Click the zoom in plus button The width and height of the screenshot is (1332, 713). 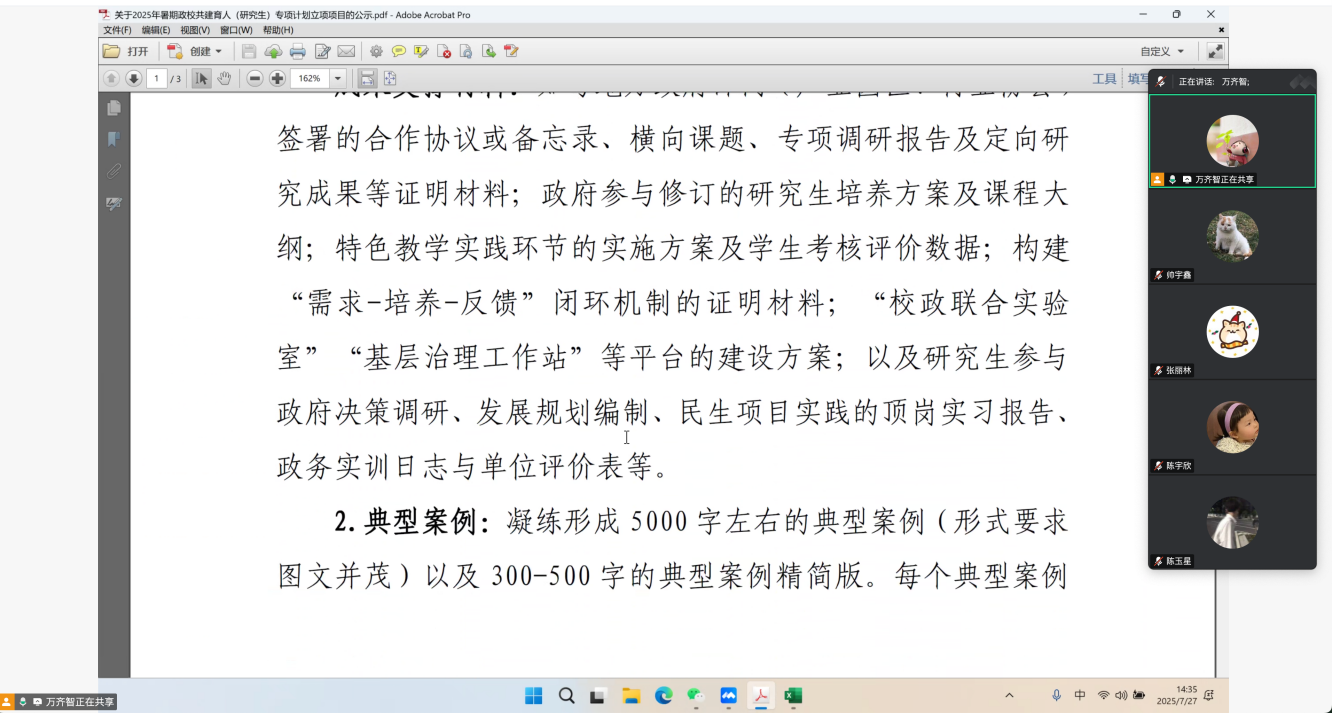tap(277, 78)
